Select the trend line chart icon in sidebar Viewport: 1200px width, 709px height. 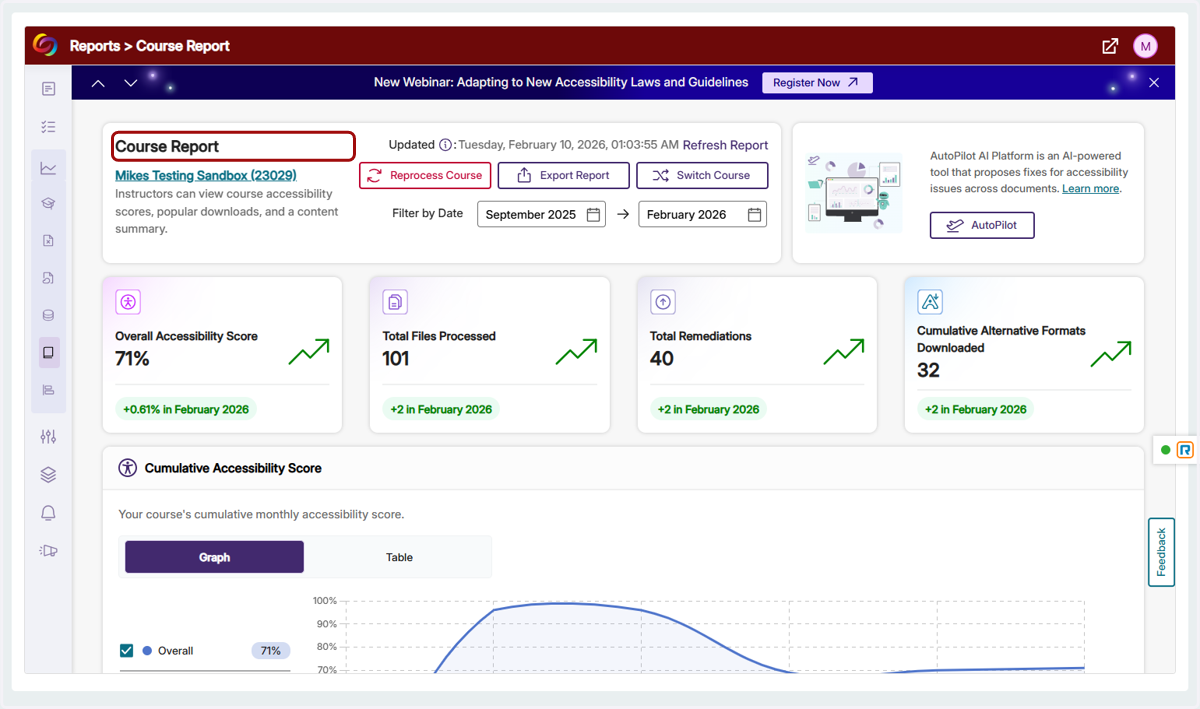[x=48, y=168]
